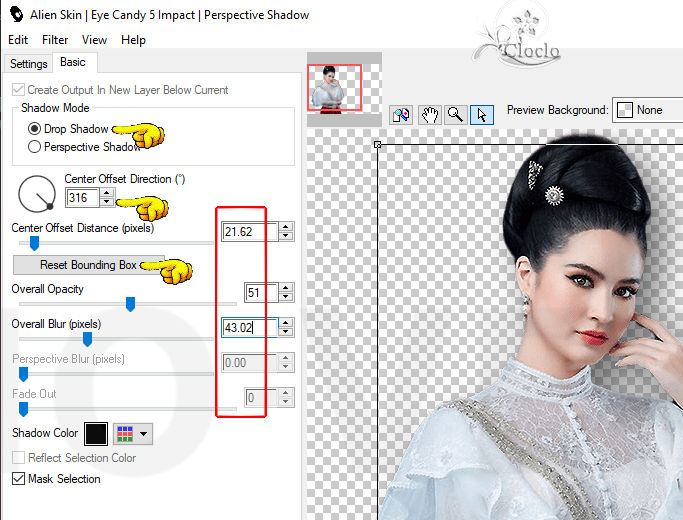Click the direction angle dial

[x=37, y=191]
